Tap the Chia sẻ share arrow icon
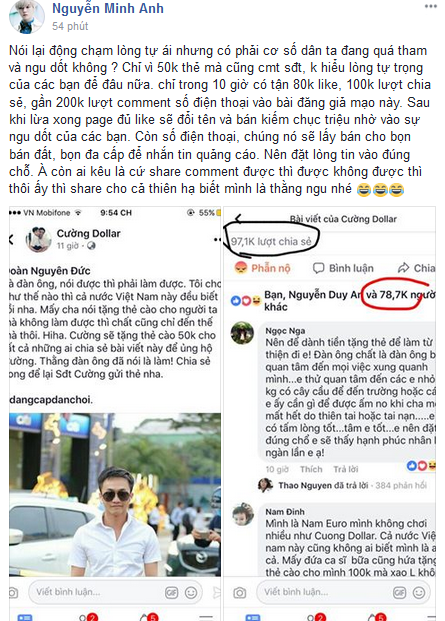Screen dimensions: 445x621 click(x=403, y=268)
